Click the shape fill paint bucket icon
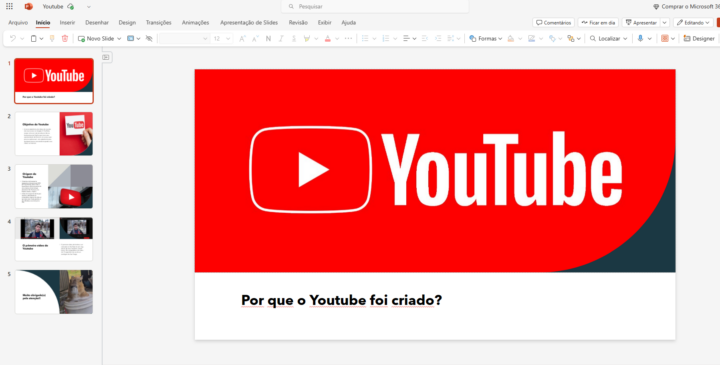This screenshot has width=720, height=365. 511,39
